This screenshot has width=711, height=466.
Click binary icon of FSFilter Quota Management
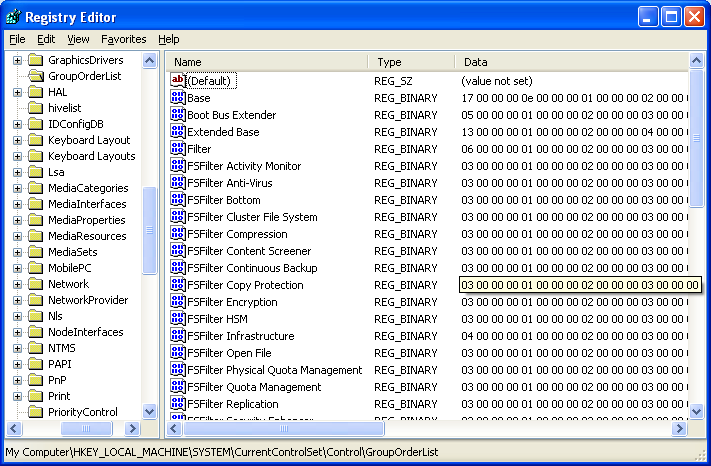[x=177, y=386]
